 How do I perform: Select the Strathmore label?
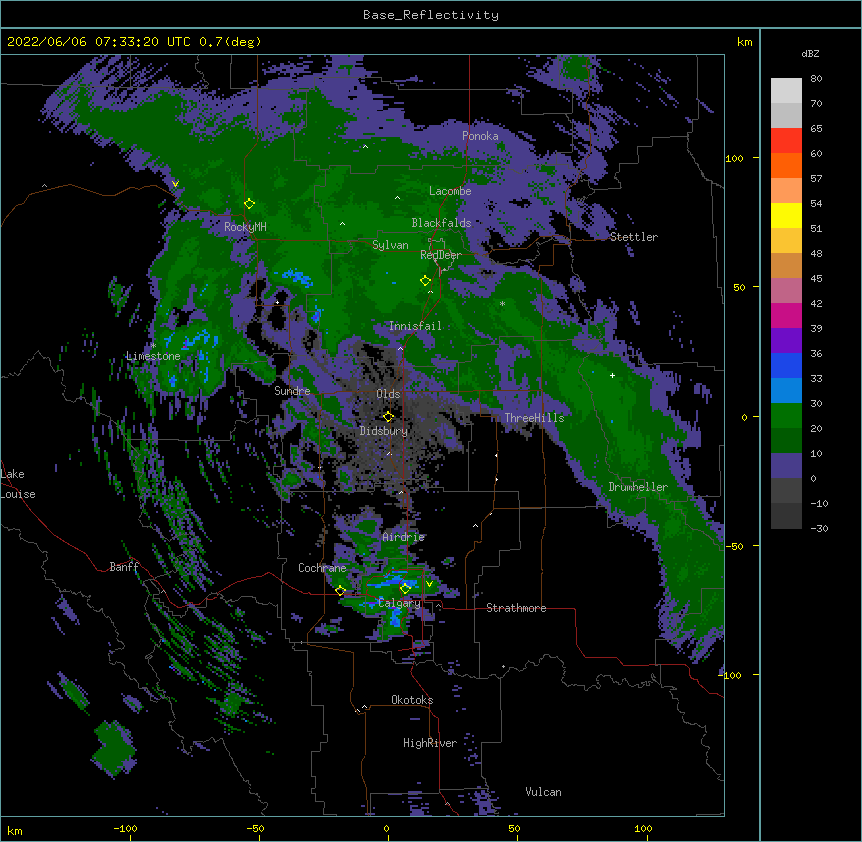click(516, 608)
